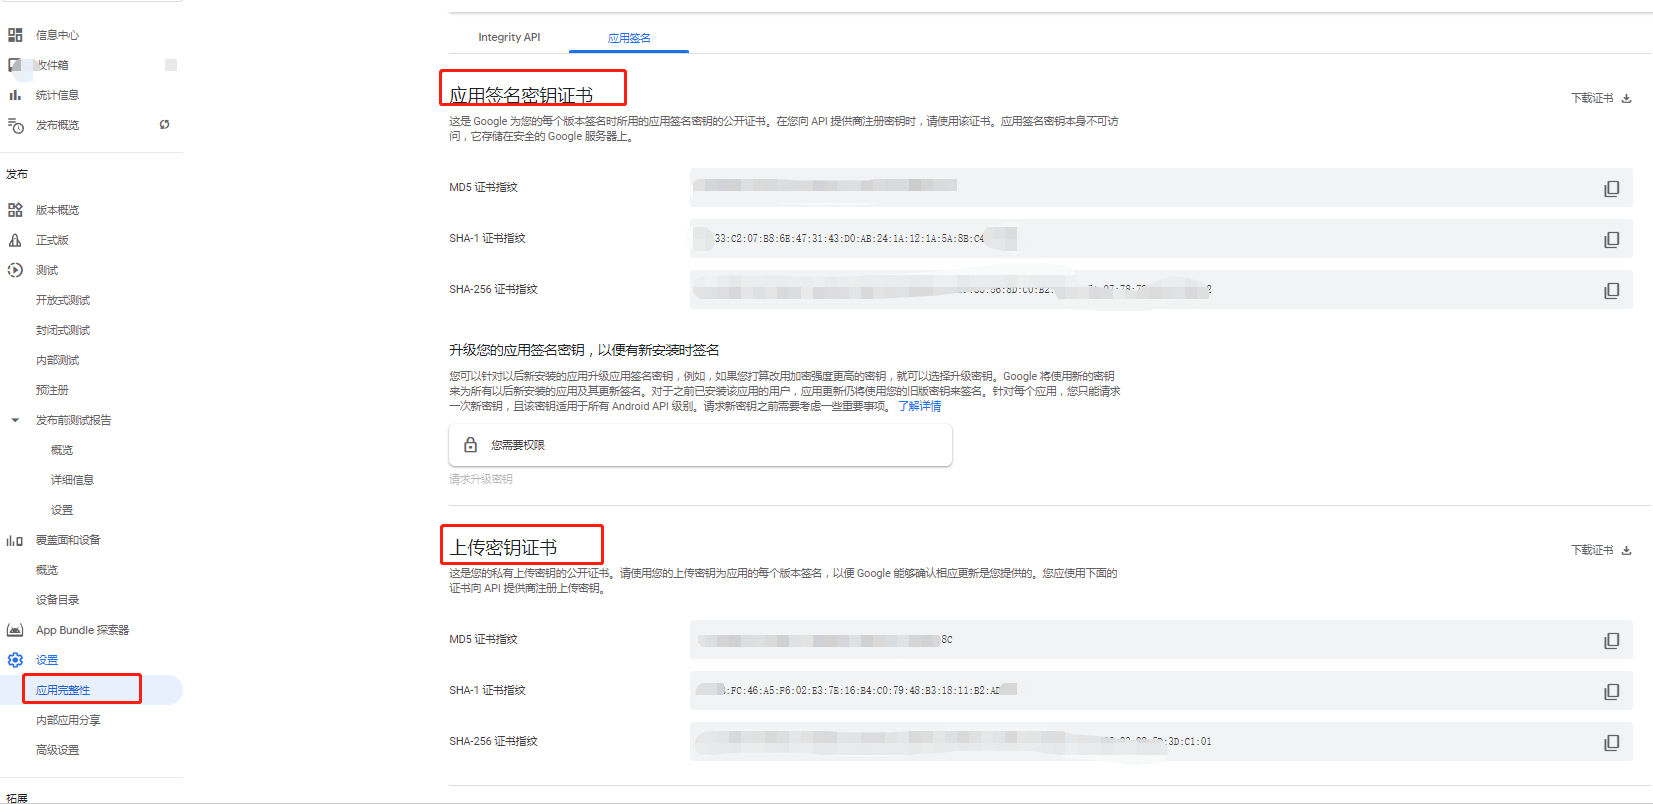Viewport: 1653px width, 804px height.
Task: Copy the upload key SHA-1 fingerprint
Action: tap(1611, 691)
